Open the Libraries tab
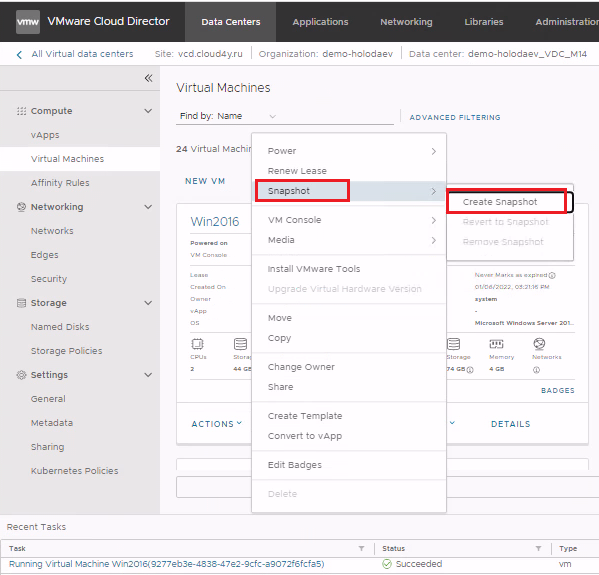 [x=484, y=22]
